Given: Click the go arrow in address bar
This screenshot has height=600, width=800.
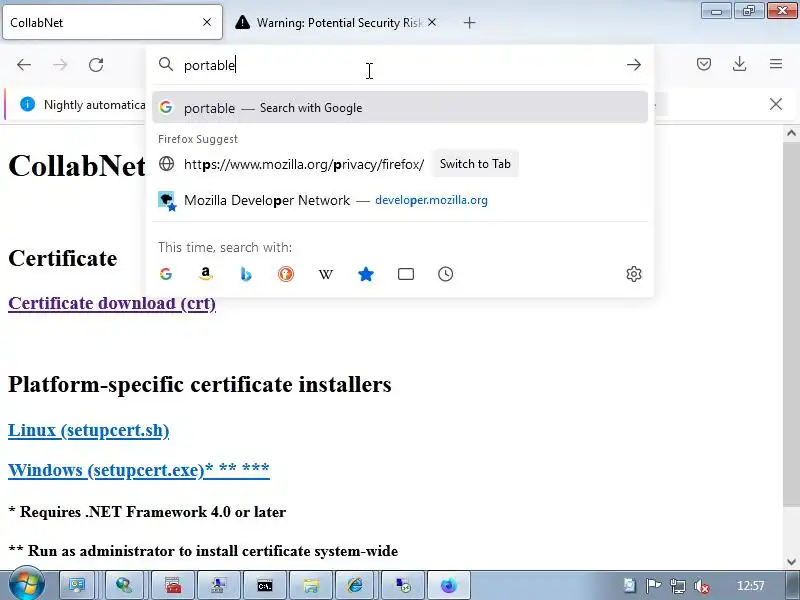Looking at the screenshot, I should [634, 65].
